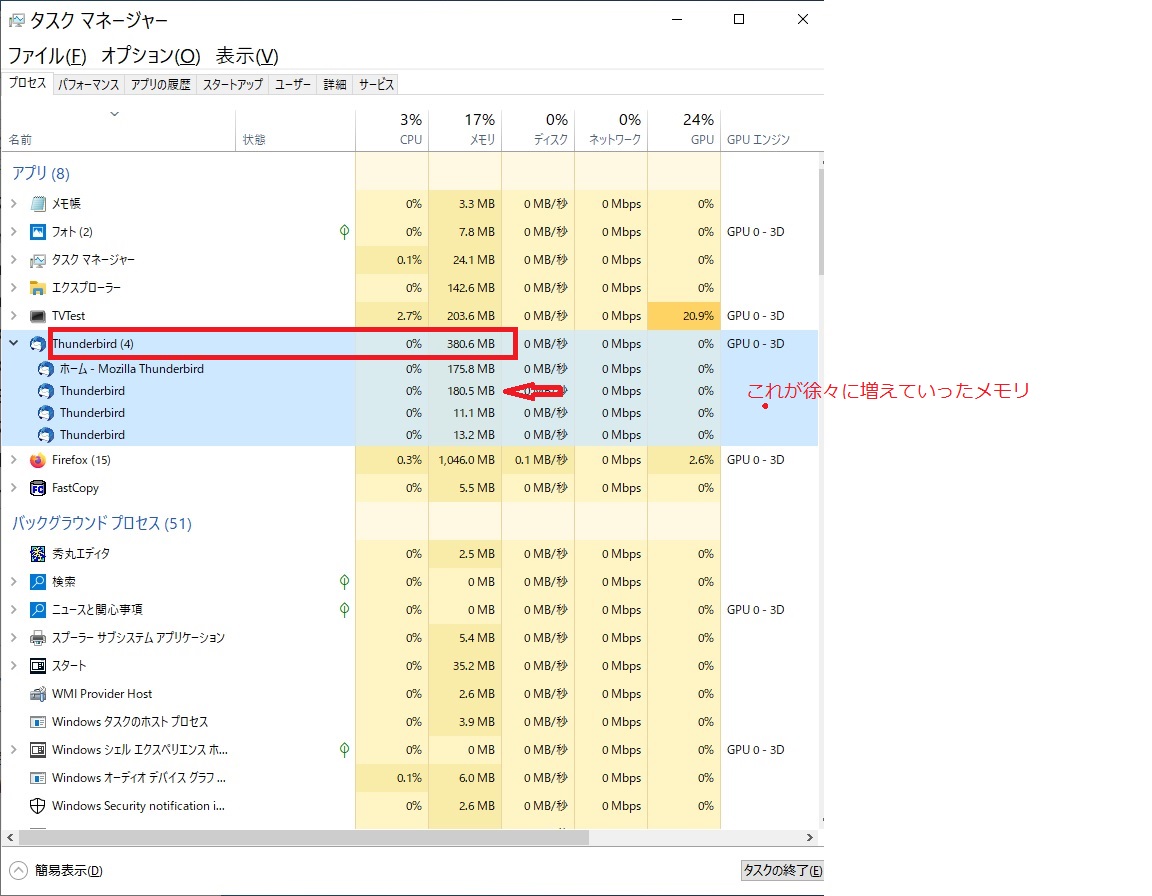Expand the Firefox (15) process group
This screenshot has width=1152, height=896.
14,460
